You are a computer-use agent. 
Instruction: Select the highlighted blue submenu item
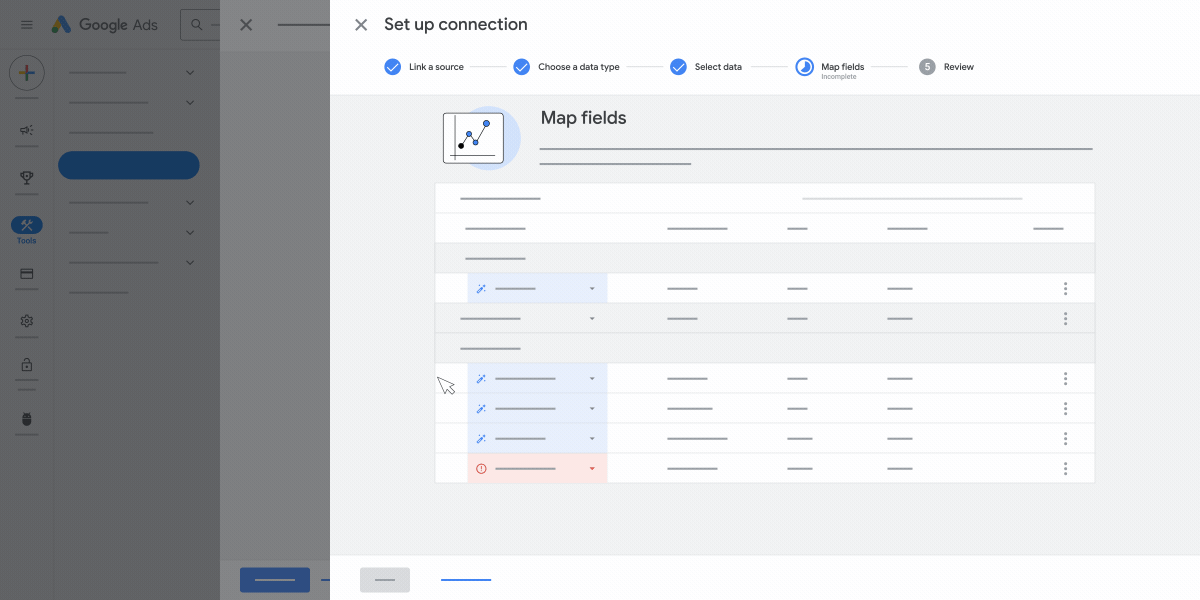(x=129, y=165)
